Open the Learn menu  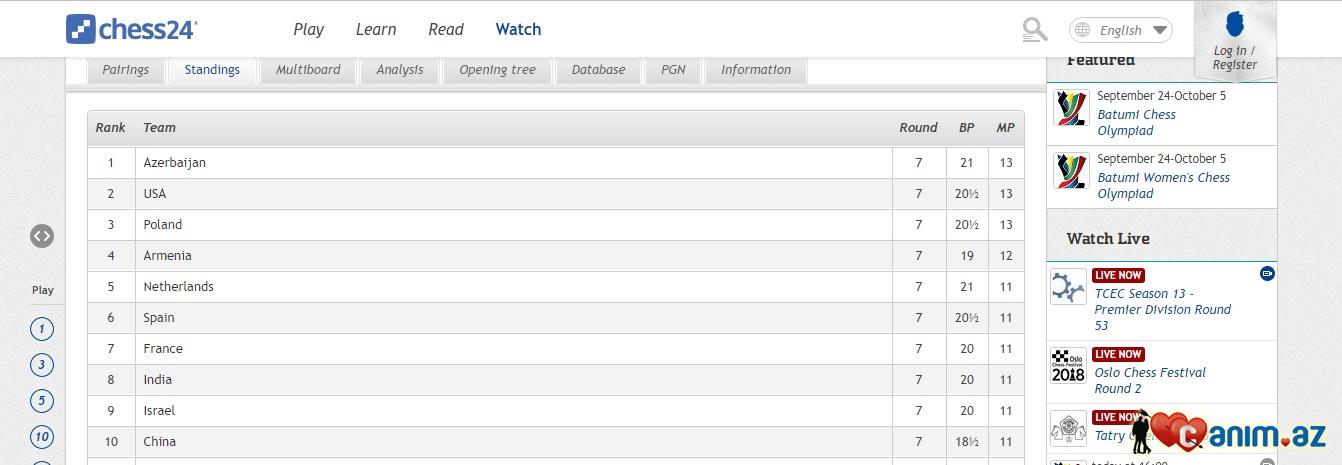(376, 29)
